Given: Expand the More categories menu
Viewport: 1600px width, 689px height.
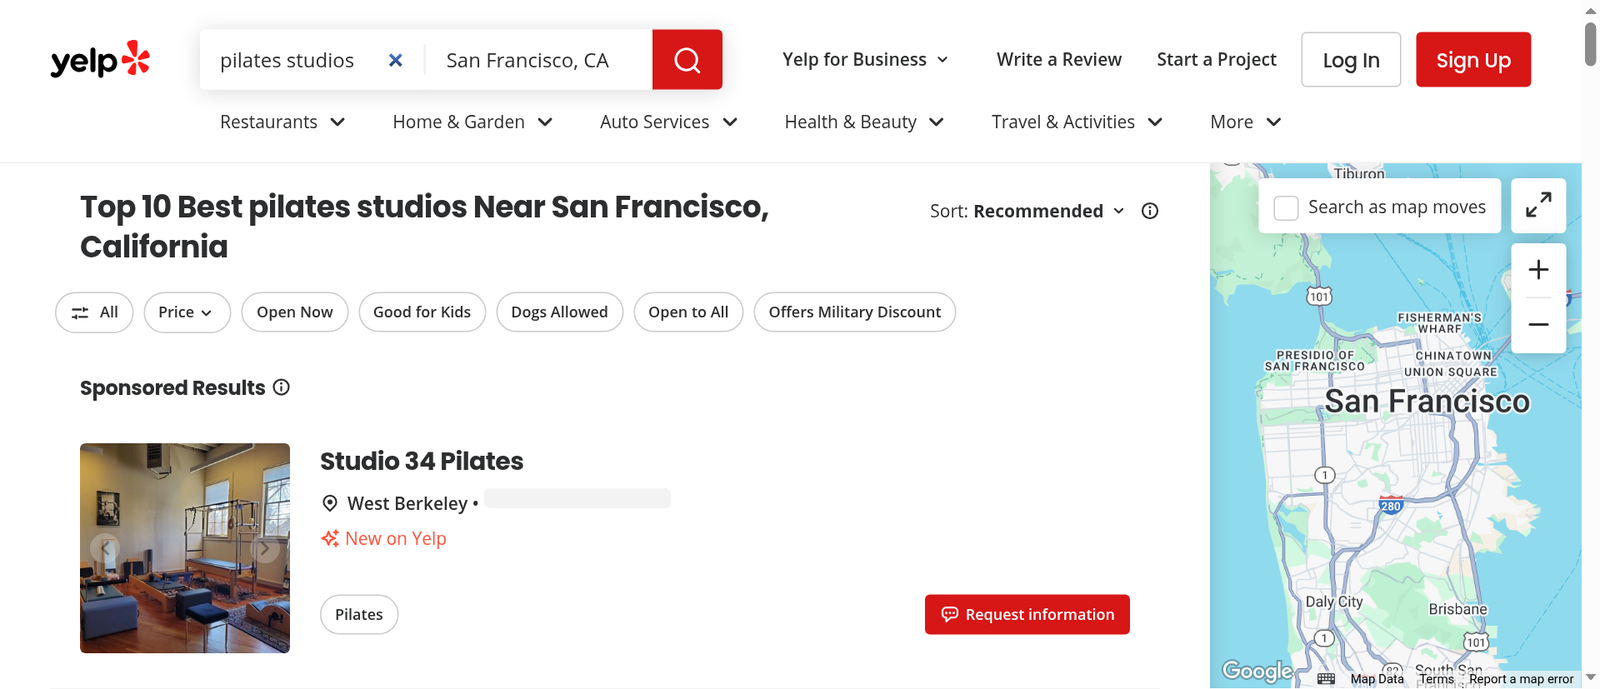Looking at the screenshot, I should tap(1246, 122).
